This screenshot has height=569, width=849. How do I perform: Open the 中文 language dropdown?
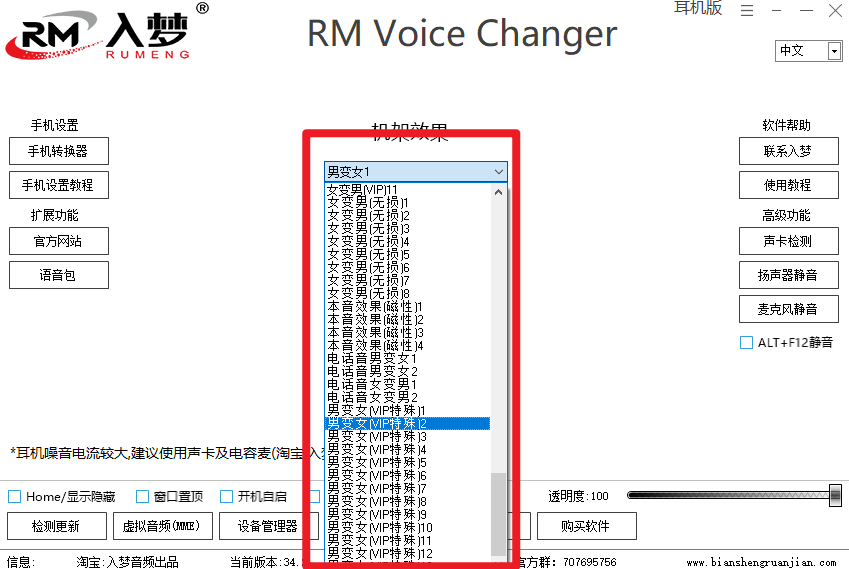(808, 51)
